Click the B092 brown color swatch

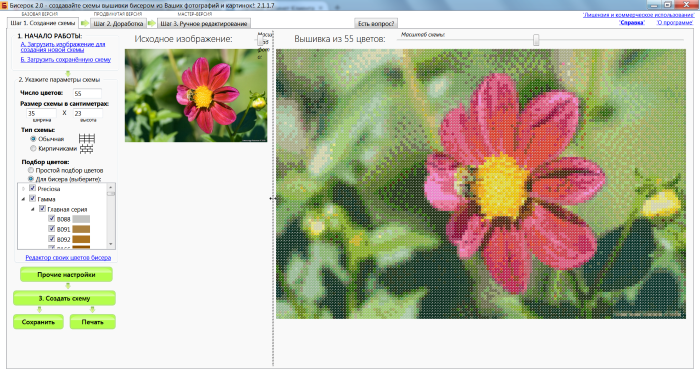pyautogui.click(x=81, y=239)
